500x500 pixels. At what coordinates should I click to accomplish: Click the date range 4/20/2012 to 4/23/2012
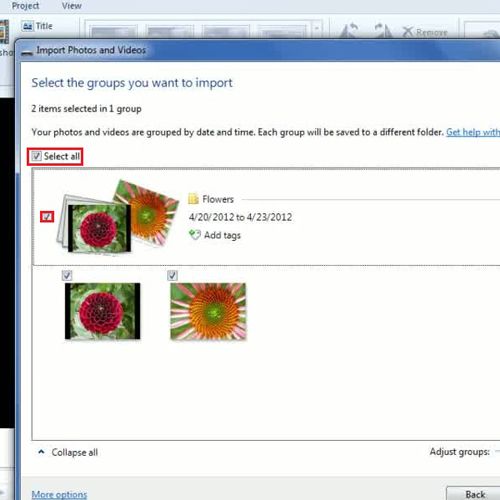point(240,217)
